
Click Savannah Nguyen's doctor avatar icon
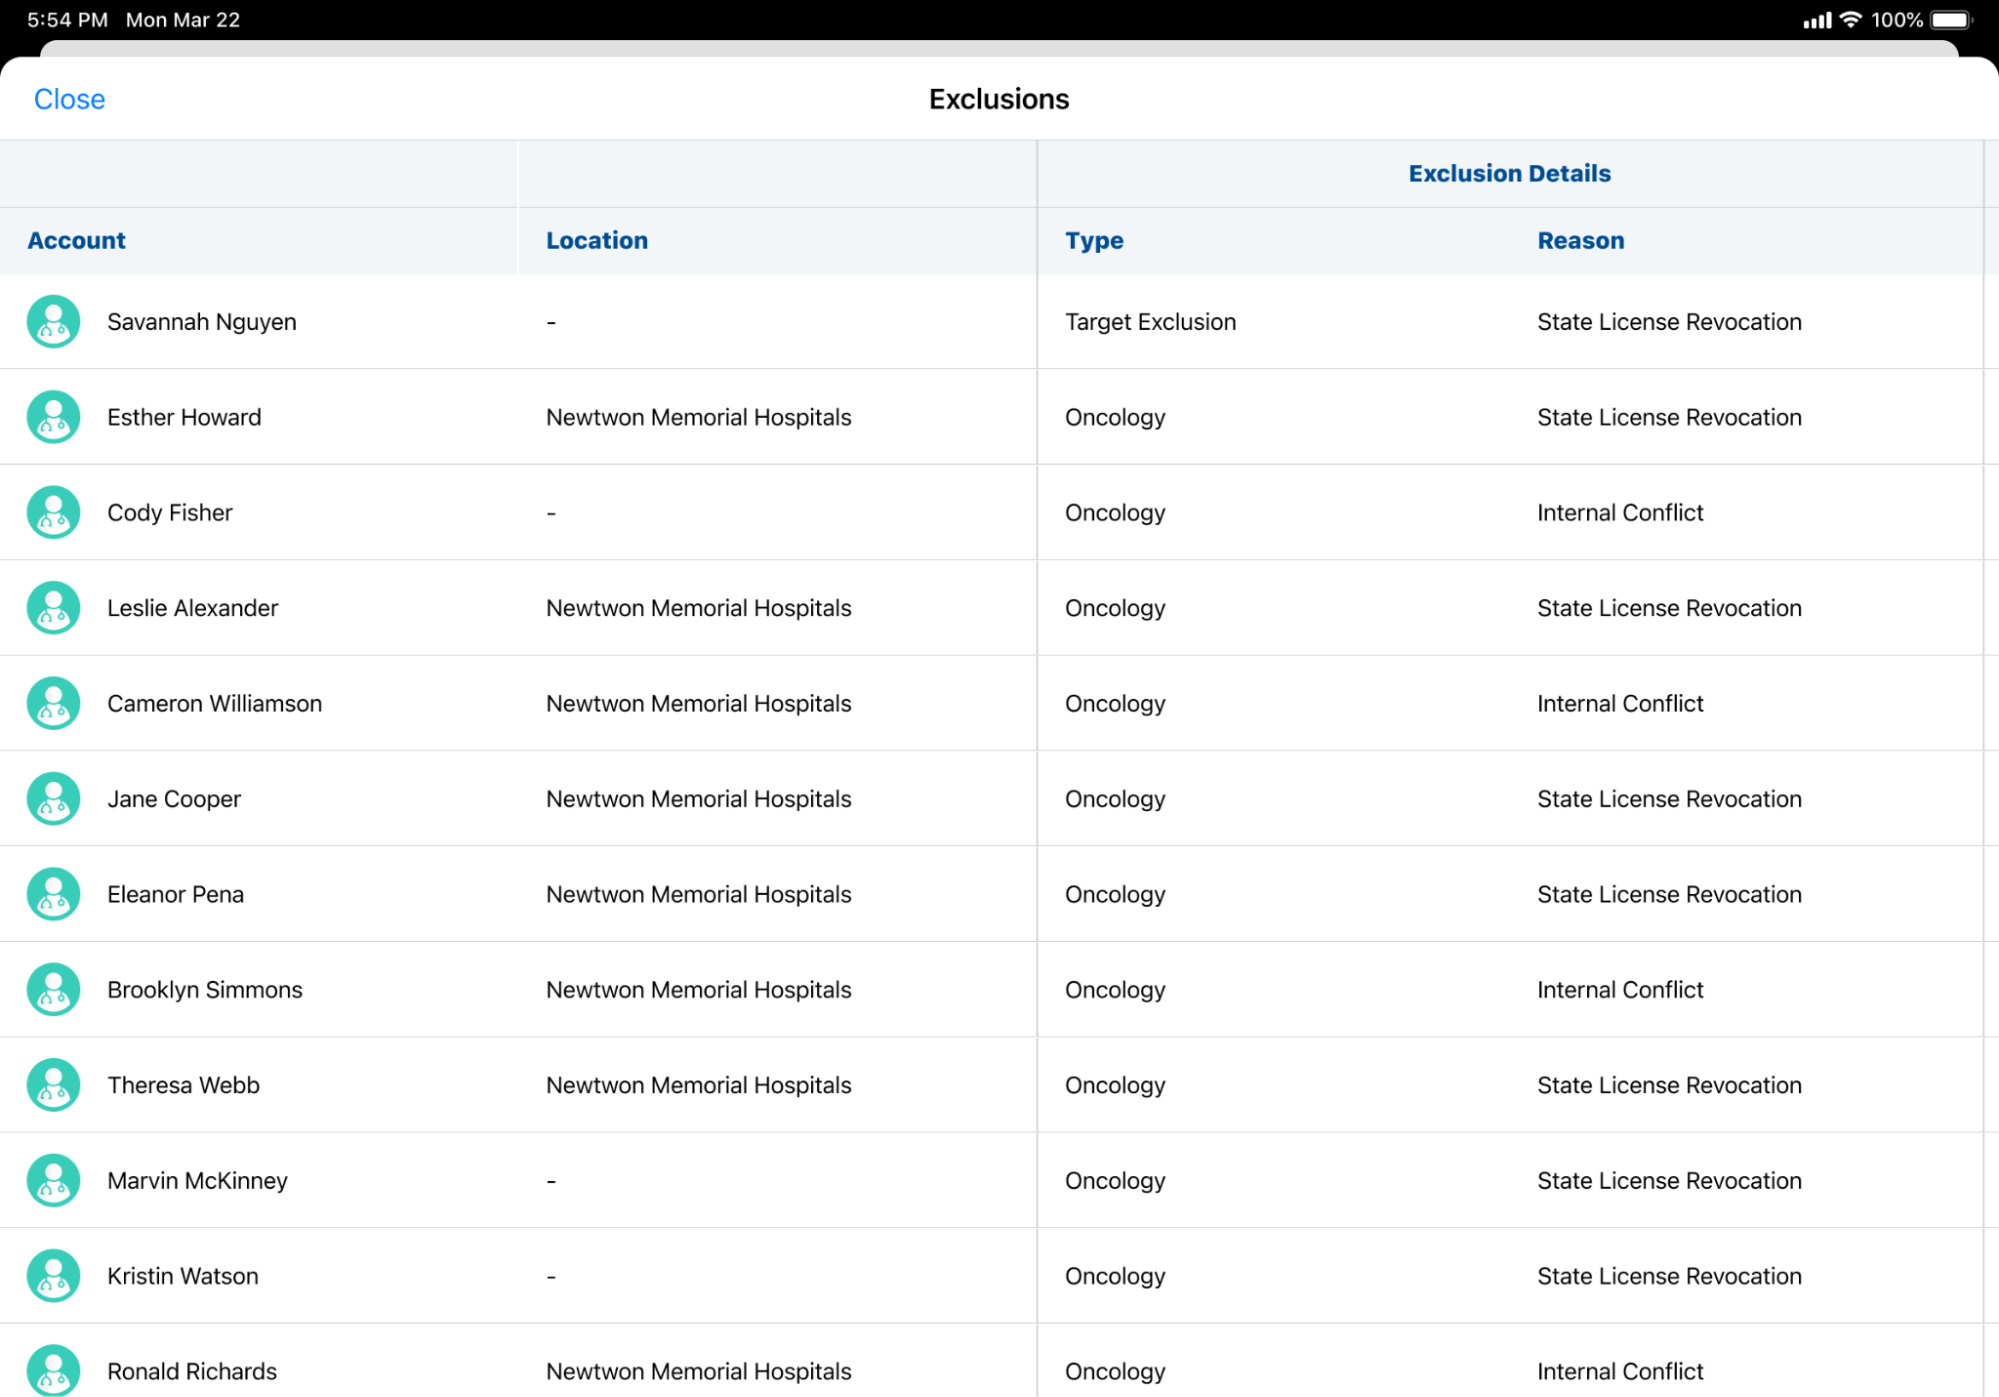(x=53, y=321)
